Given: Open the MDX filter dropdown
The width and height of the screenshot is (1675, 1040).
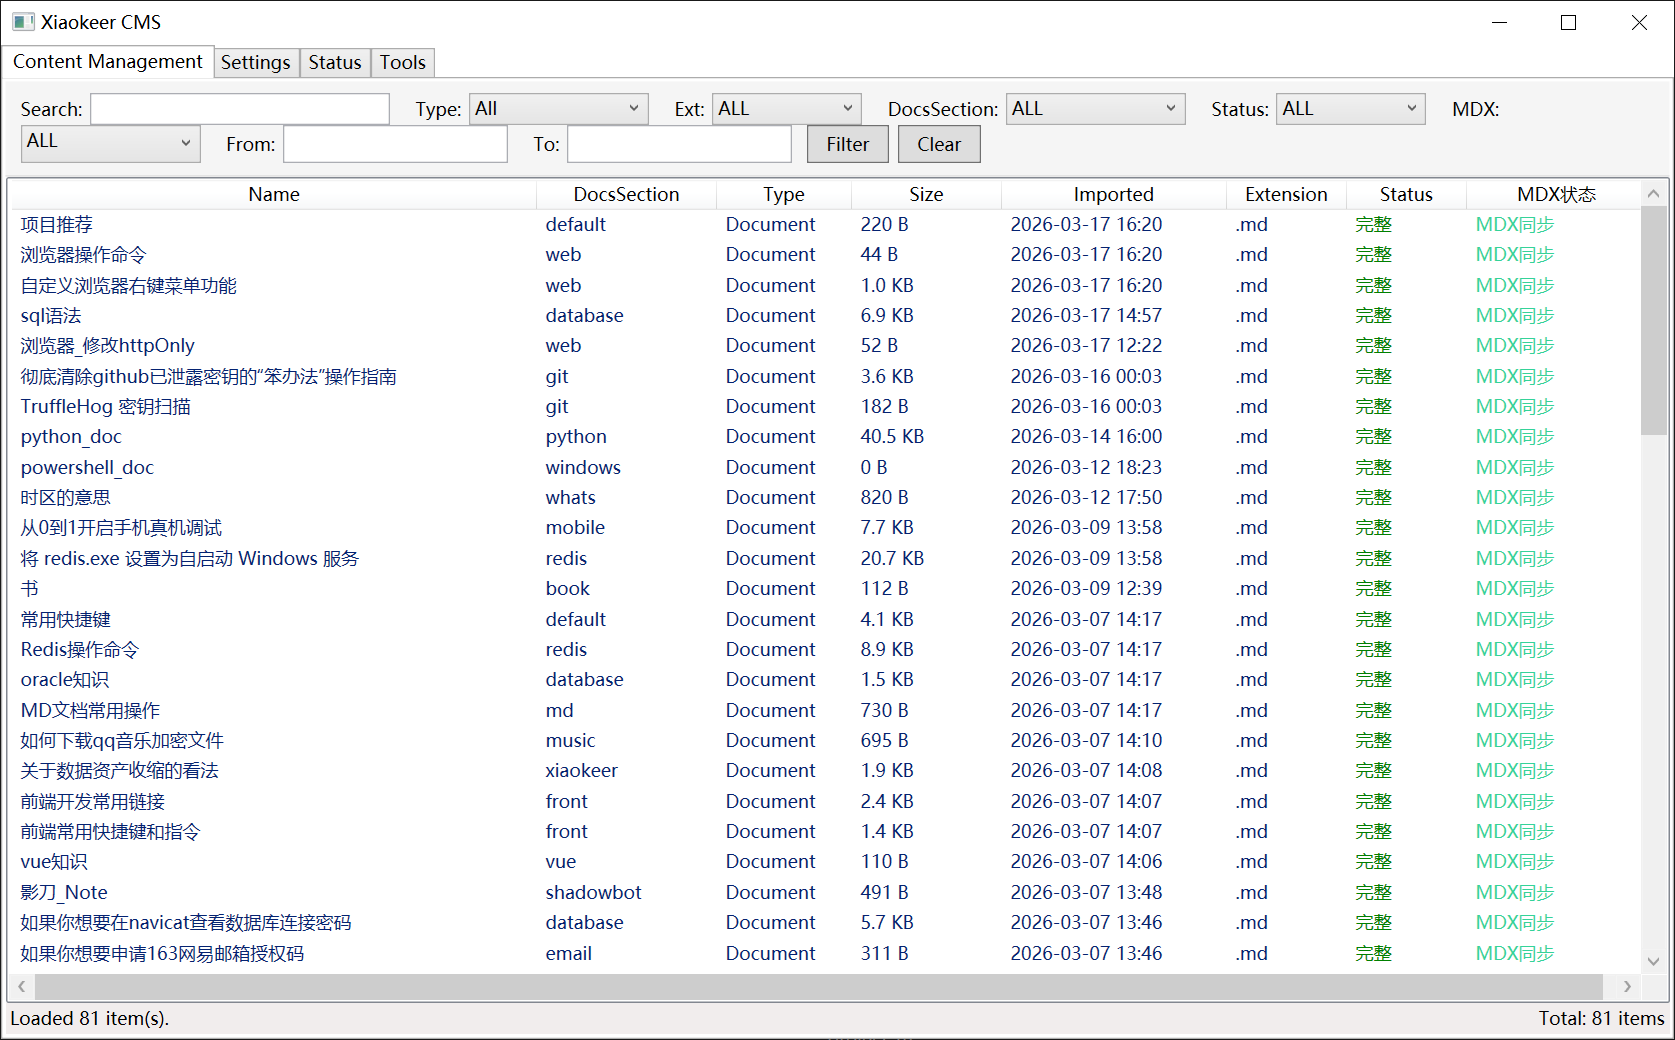Looking at the screenshot, I should (x=110, y=143).
